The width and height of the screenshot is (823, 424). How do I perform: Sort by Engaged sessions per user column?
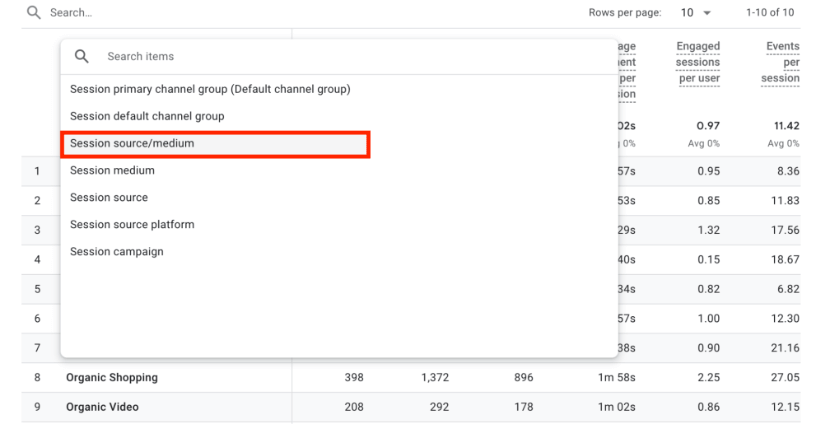pyautogui.click(x=698, y=62)
